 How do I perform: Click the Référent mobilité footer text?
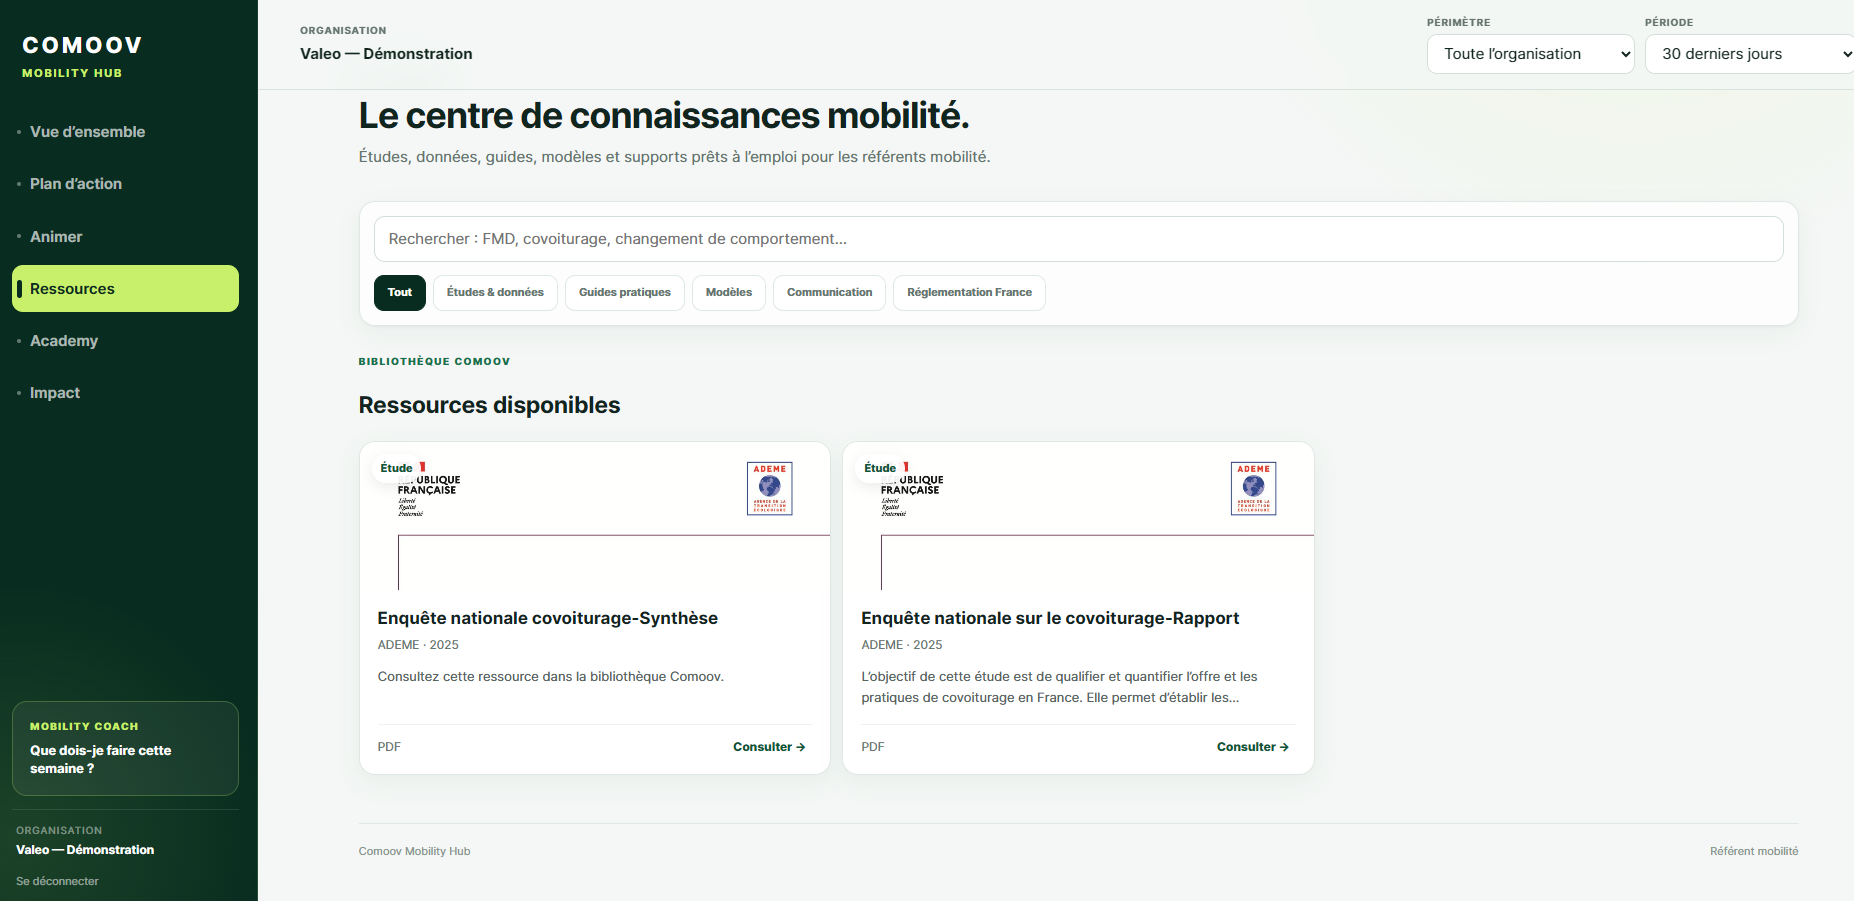click(1754, 851)
